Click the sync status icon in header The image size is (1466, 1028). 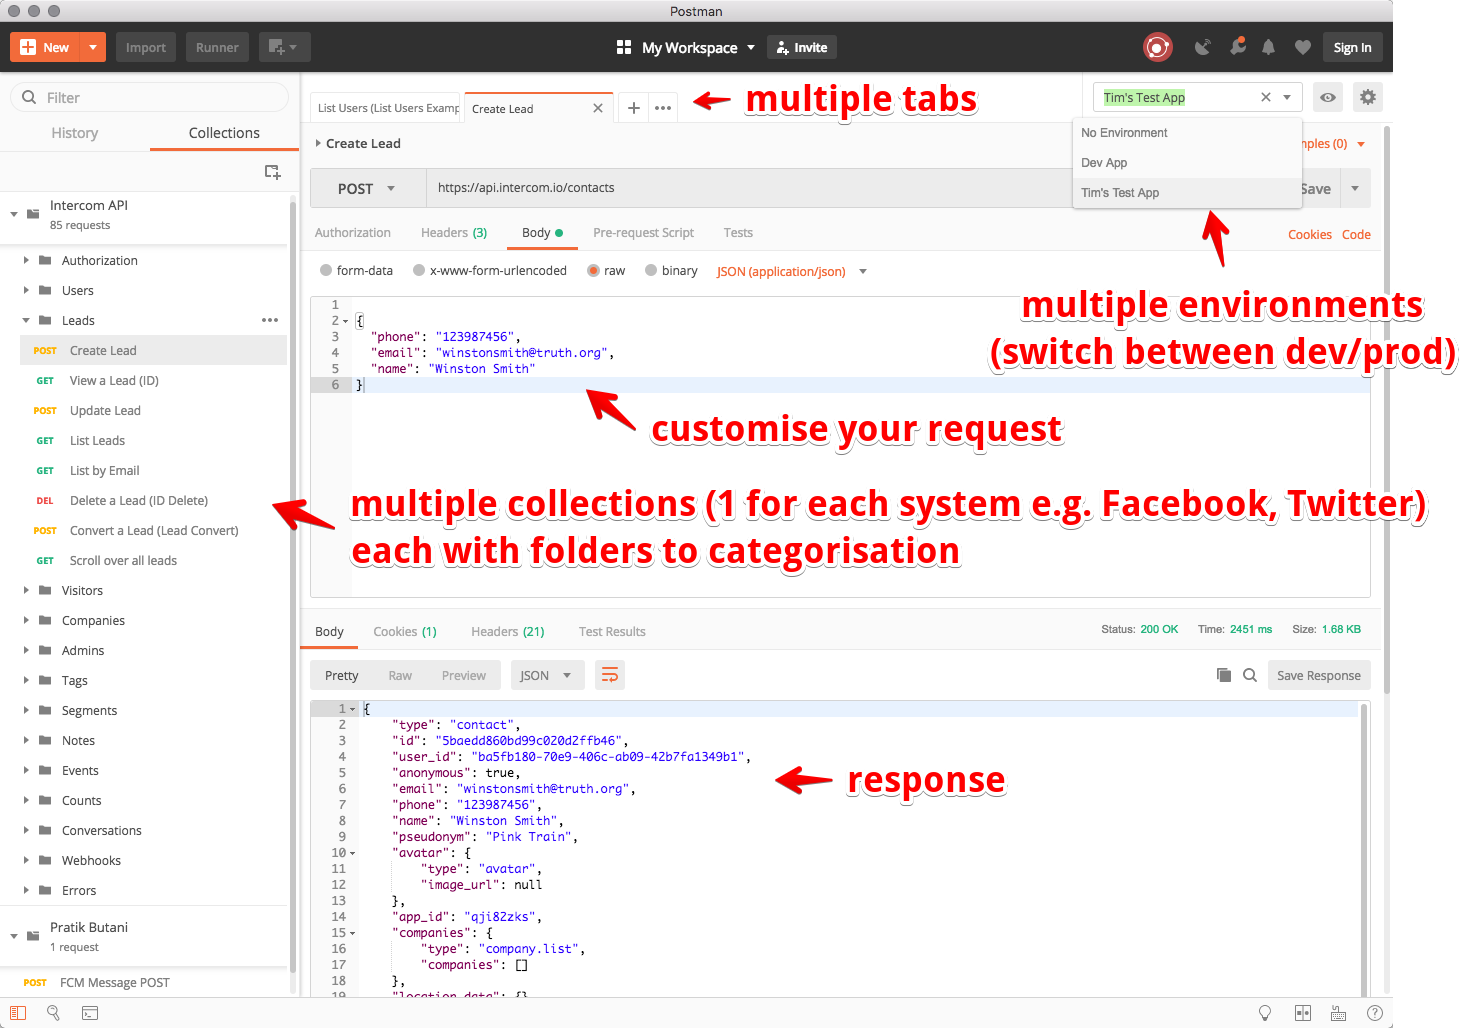coord(1157,47)
